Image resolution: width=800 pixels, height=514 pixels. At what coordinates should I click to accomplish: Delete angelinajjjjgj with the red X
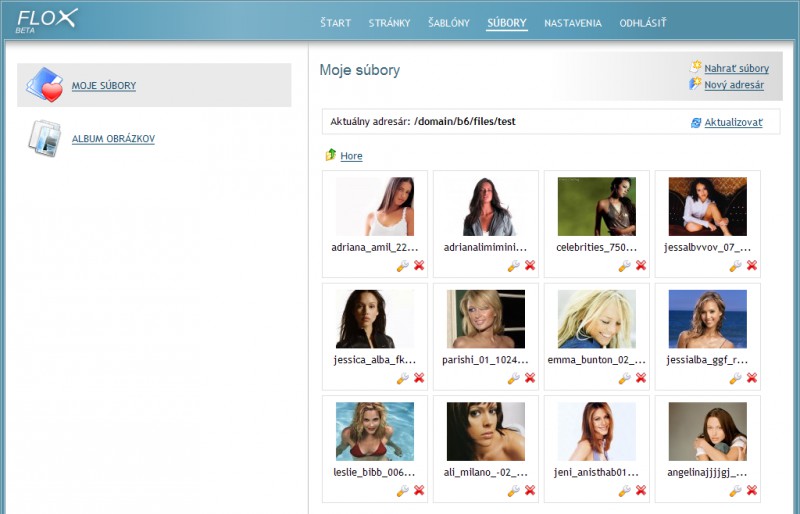[x=752, y=491]
